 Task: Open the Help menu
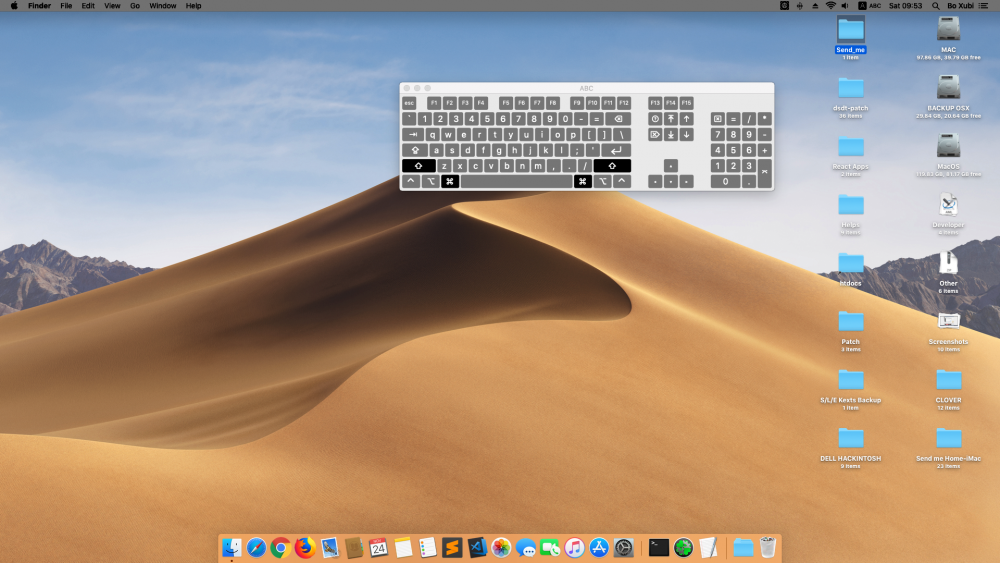(x=193, y=6)
